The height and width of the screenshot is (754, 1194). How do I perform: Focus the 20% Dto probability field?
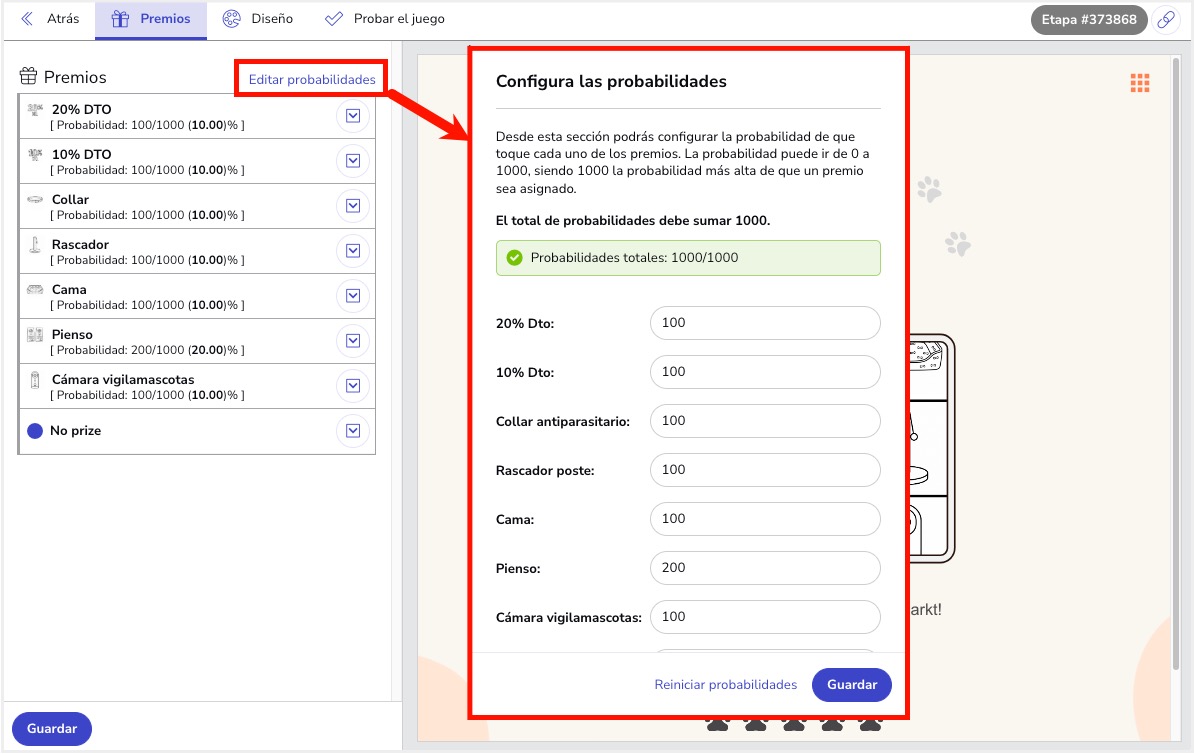[765, 323]
